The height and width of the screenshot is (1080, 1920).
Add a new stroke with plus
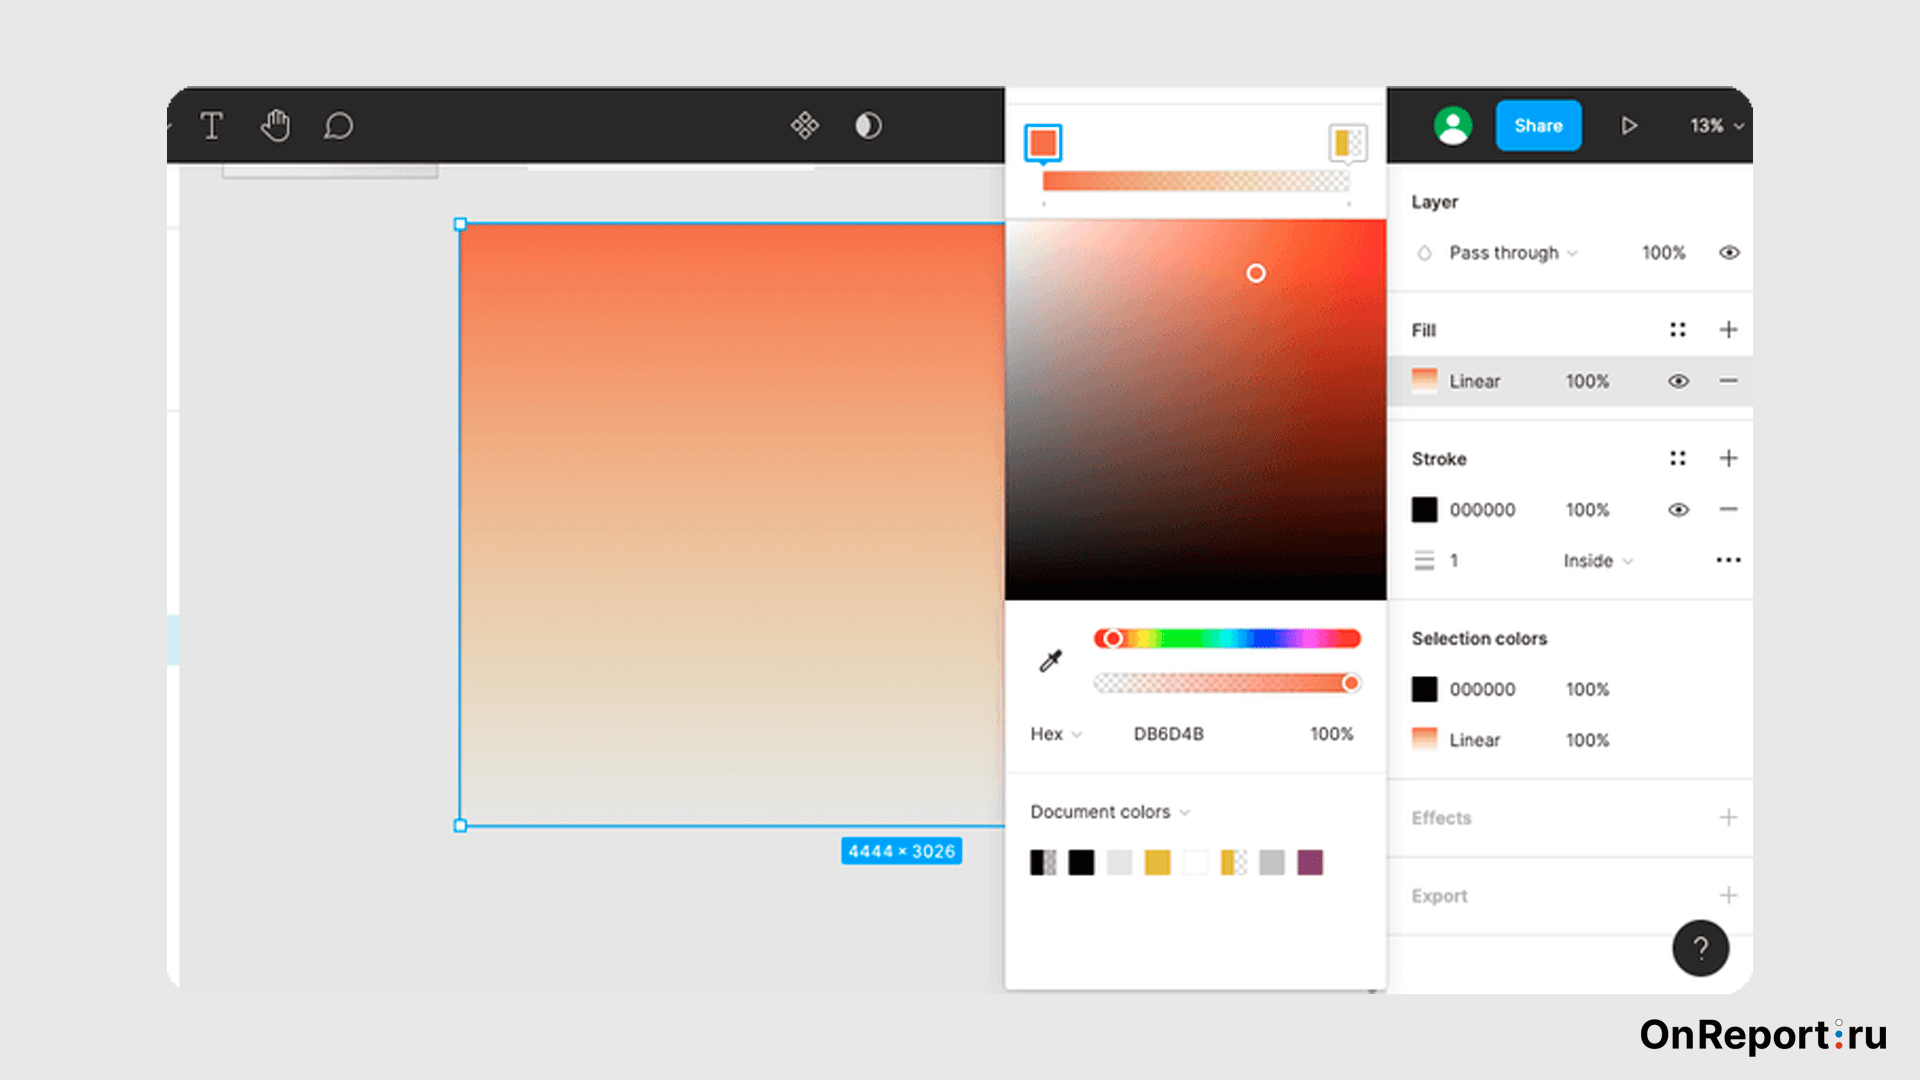[1728, 458]
